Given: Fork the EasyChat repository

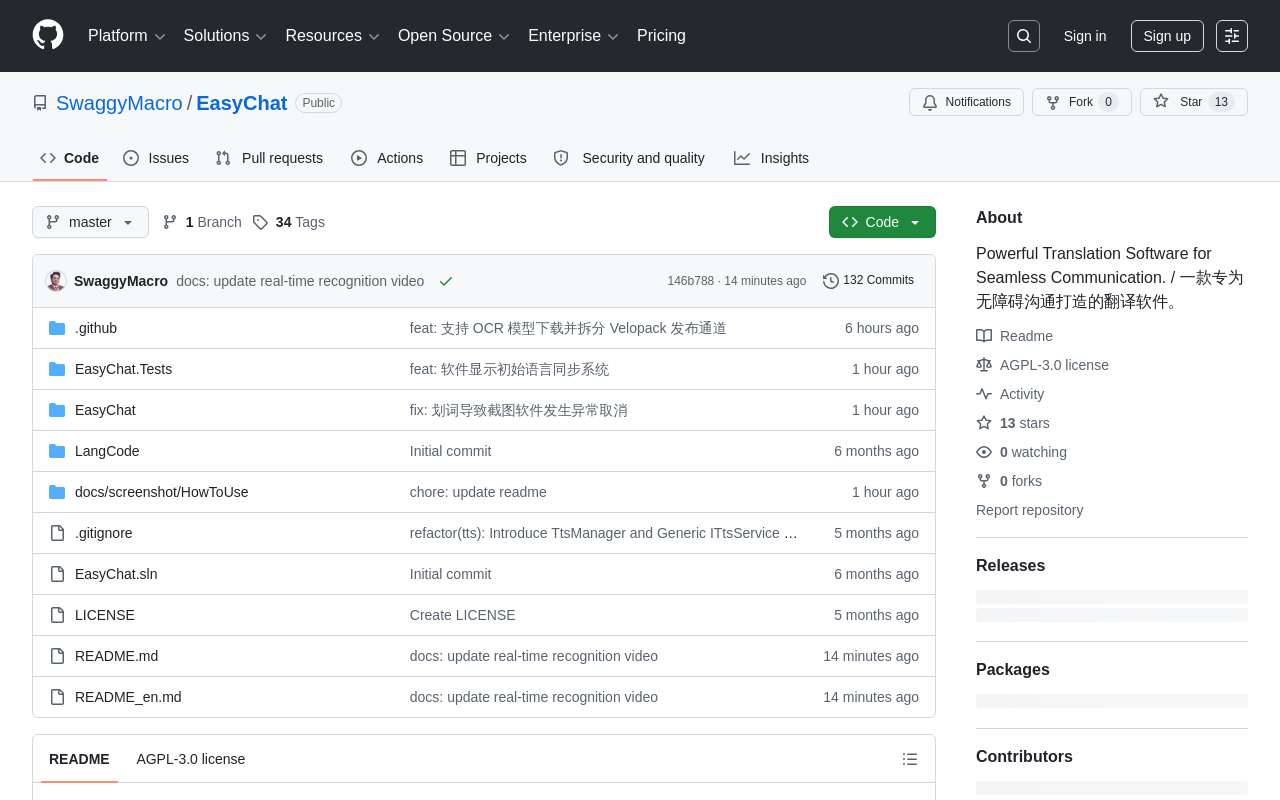Looking at the screenshot, I should (x=1082, y=102).
